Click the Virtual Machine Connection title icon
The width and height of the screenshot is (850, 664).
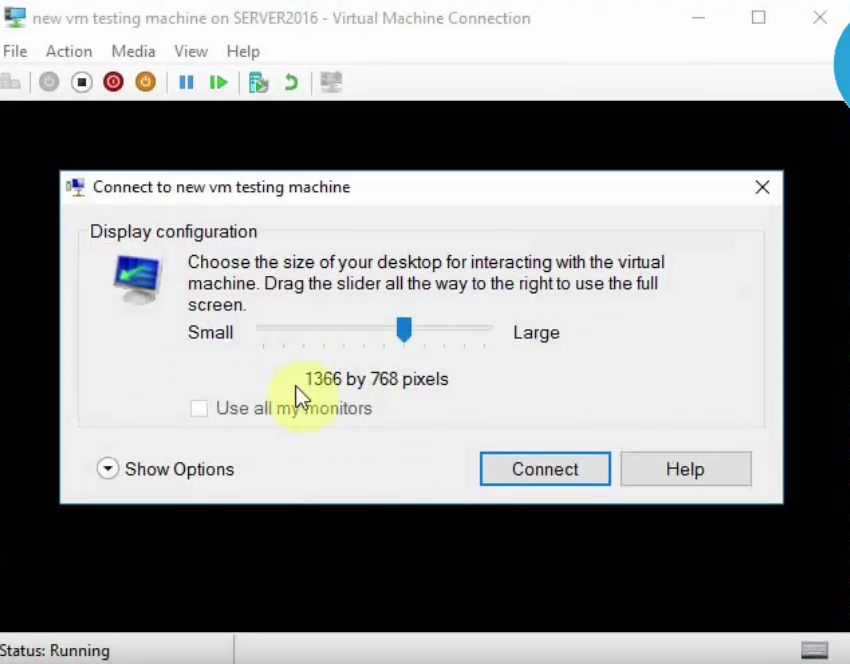pos(15,17)
